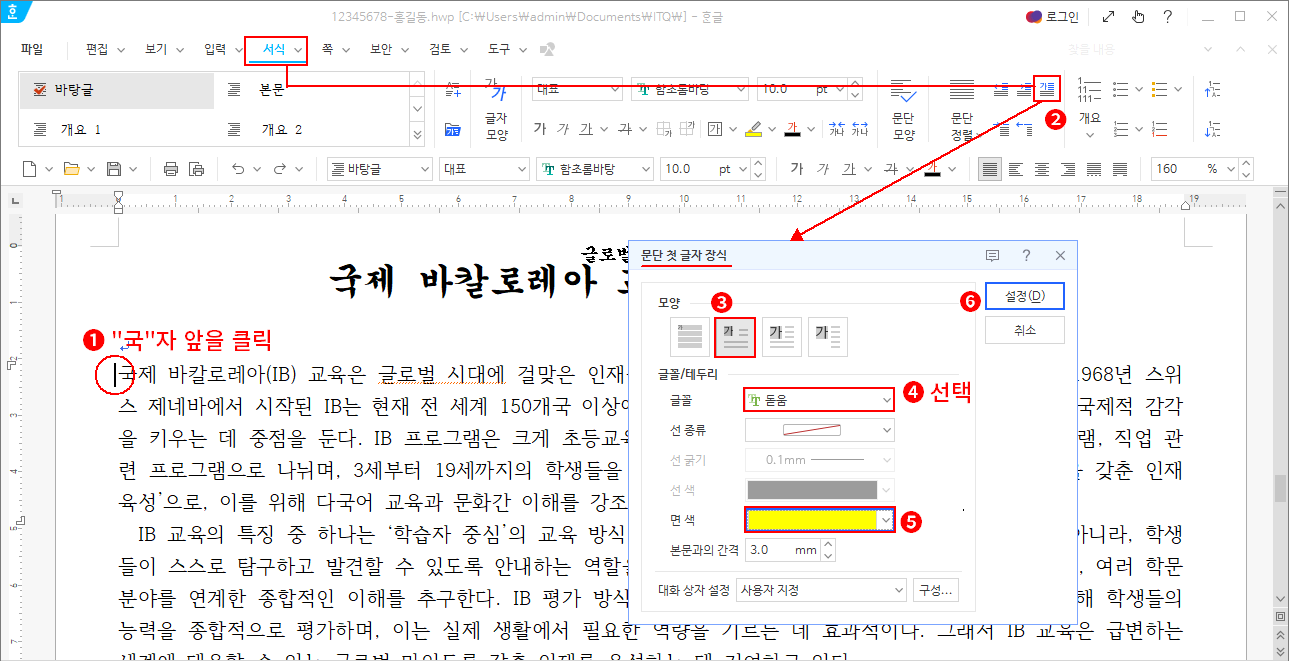The width and height of the screenshot is (1289, 661).
Task: Click the new document icon
Action: 29,169
